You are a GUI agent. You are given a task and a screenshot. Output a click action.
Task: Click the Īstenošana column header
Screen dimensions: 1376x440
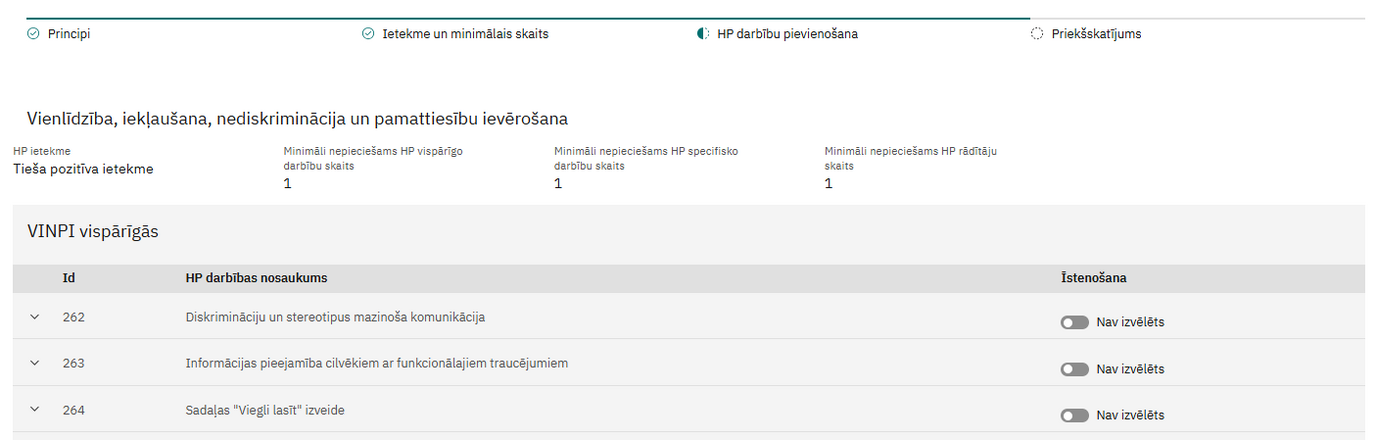pos(1094,278)
